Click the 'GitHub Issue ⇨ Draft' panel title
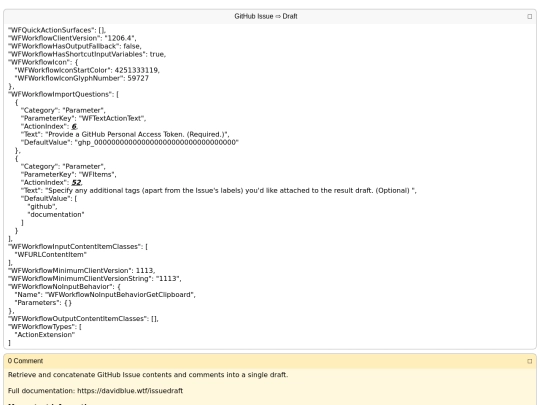The image size is (540, 405). pyautogui.click(x=266, y=16)
